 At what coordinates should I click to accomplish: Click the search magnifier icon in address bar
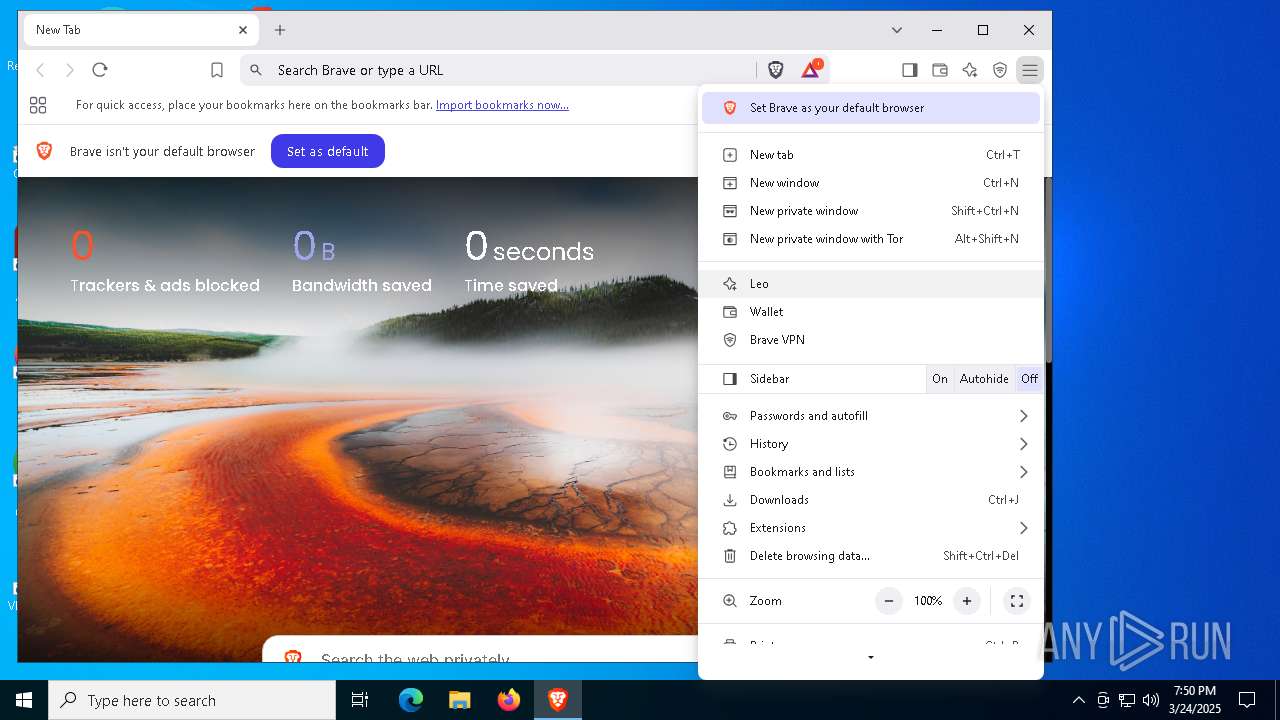[x=256, y=70]
